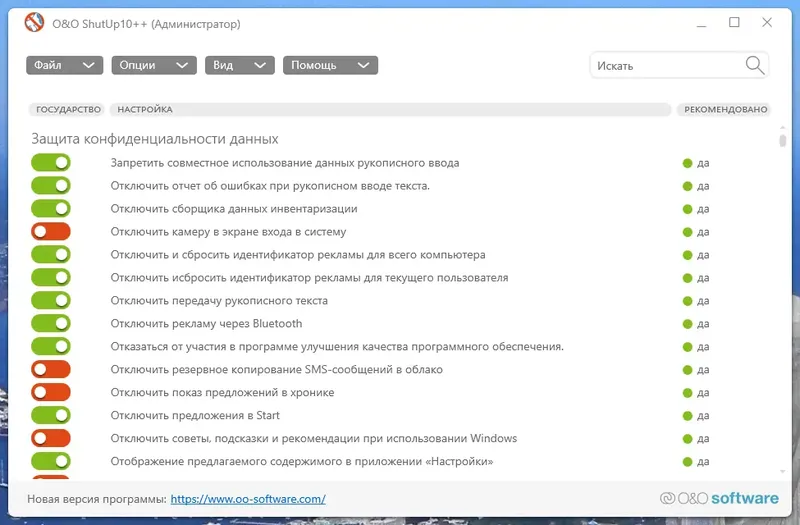Image resolution: width=800 pixels, height=525 pixels.
Task: Click 'Отключить камеру в экране входа' text
Action: 228,232
